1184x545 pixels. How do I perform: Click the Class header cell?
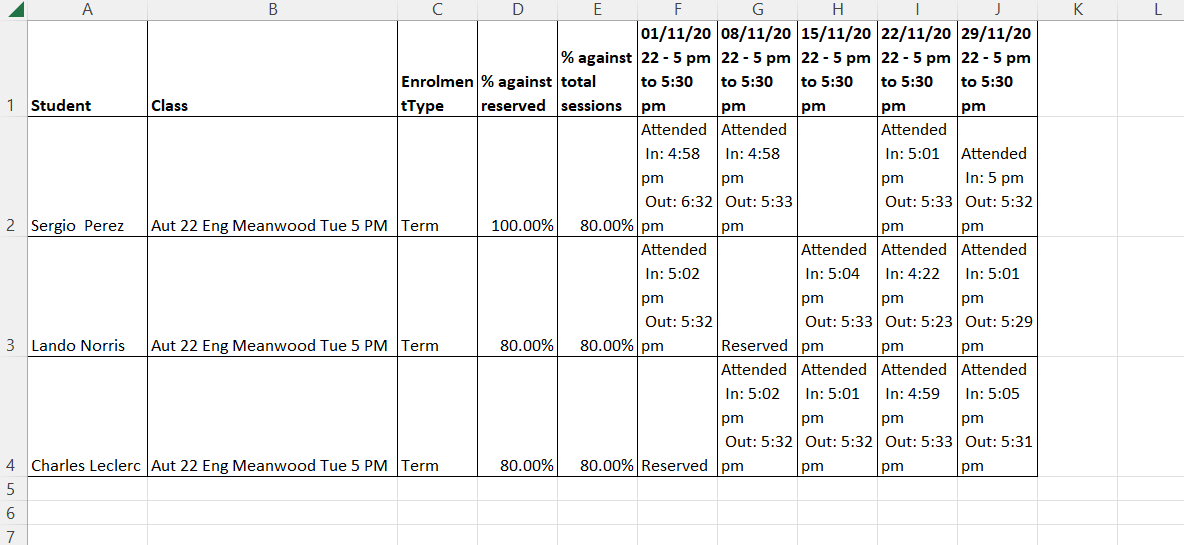click(272, 69)
